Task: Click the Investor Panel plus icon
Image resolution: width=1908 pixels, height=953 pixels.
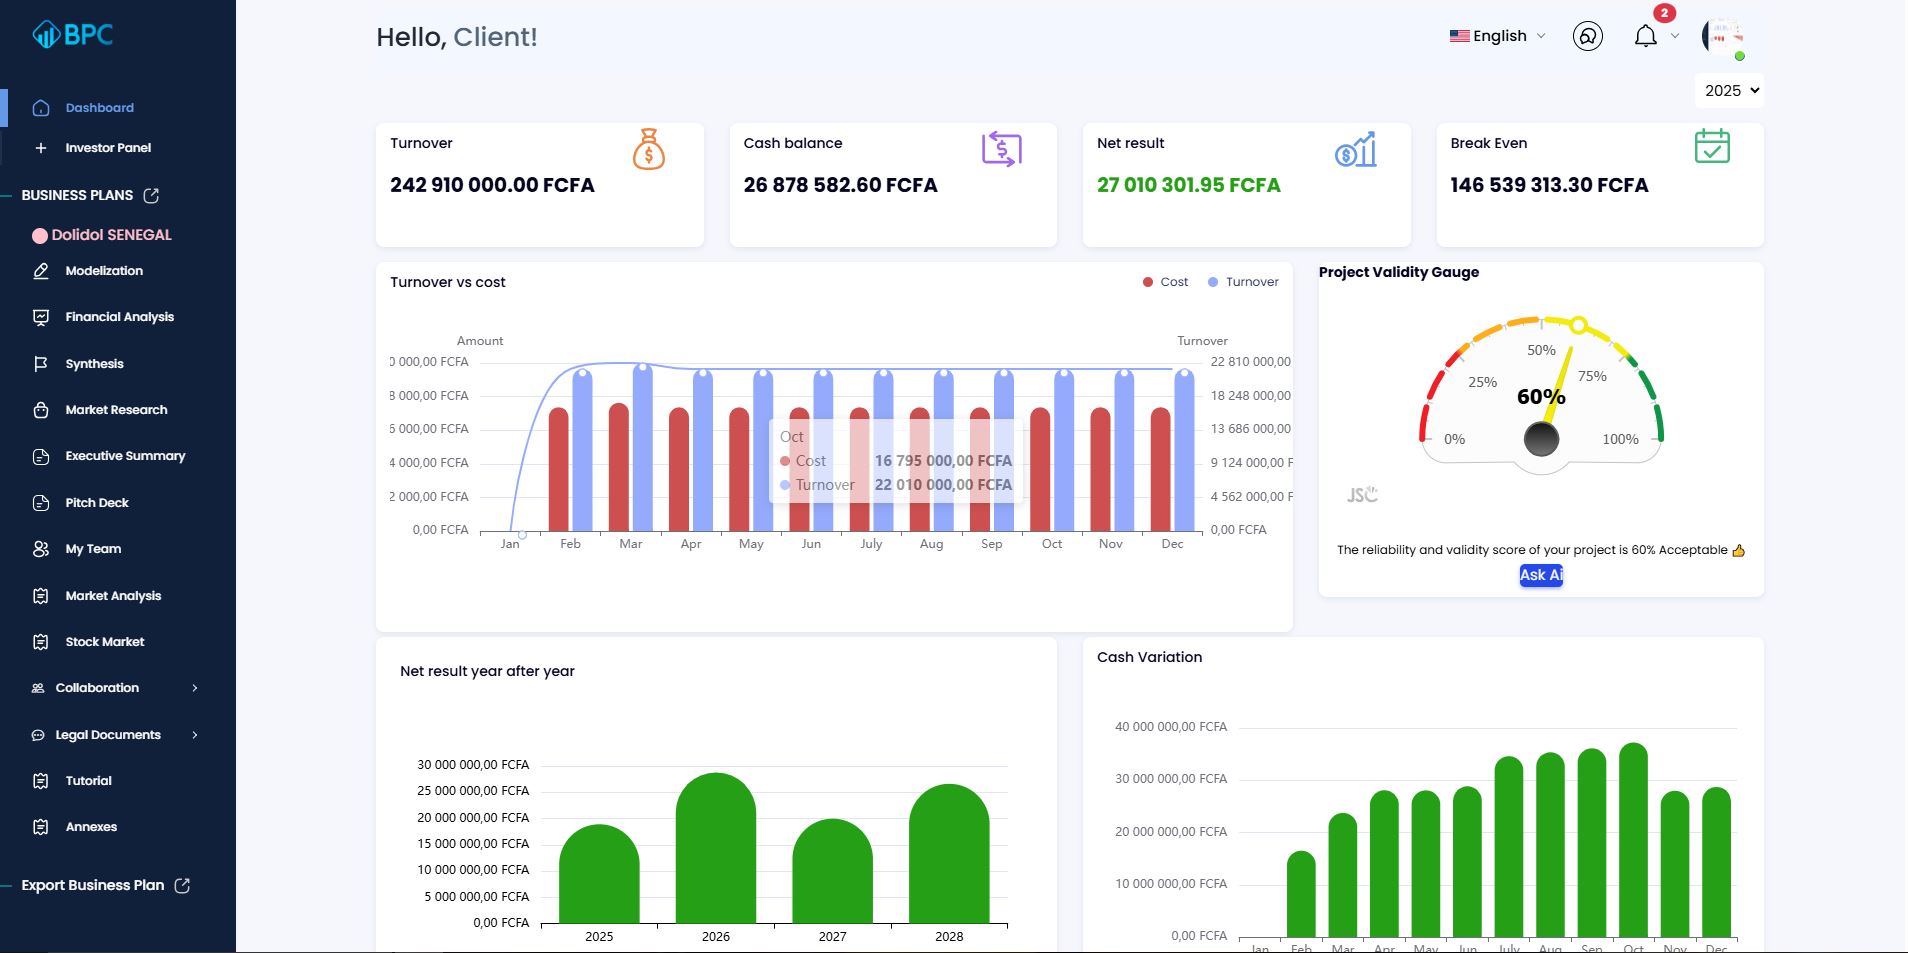Action: point(40,147)
